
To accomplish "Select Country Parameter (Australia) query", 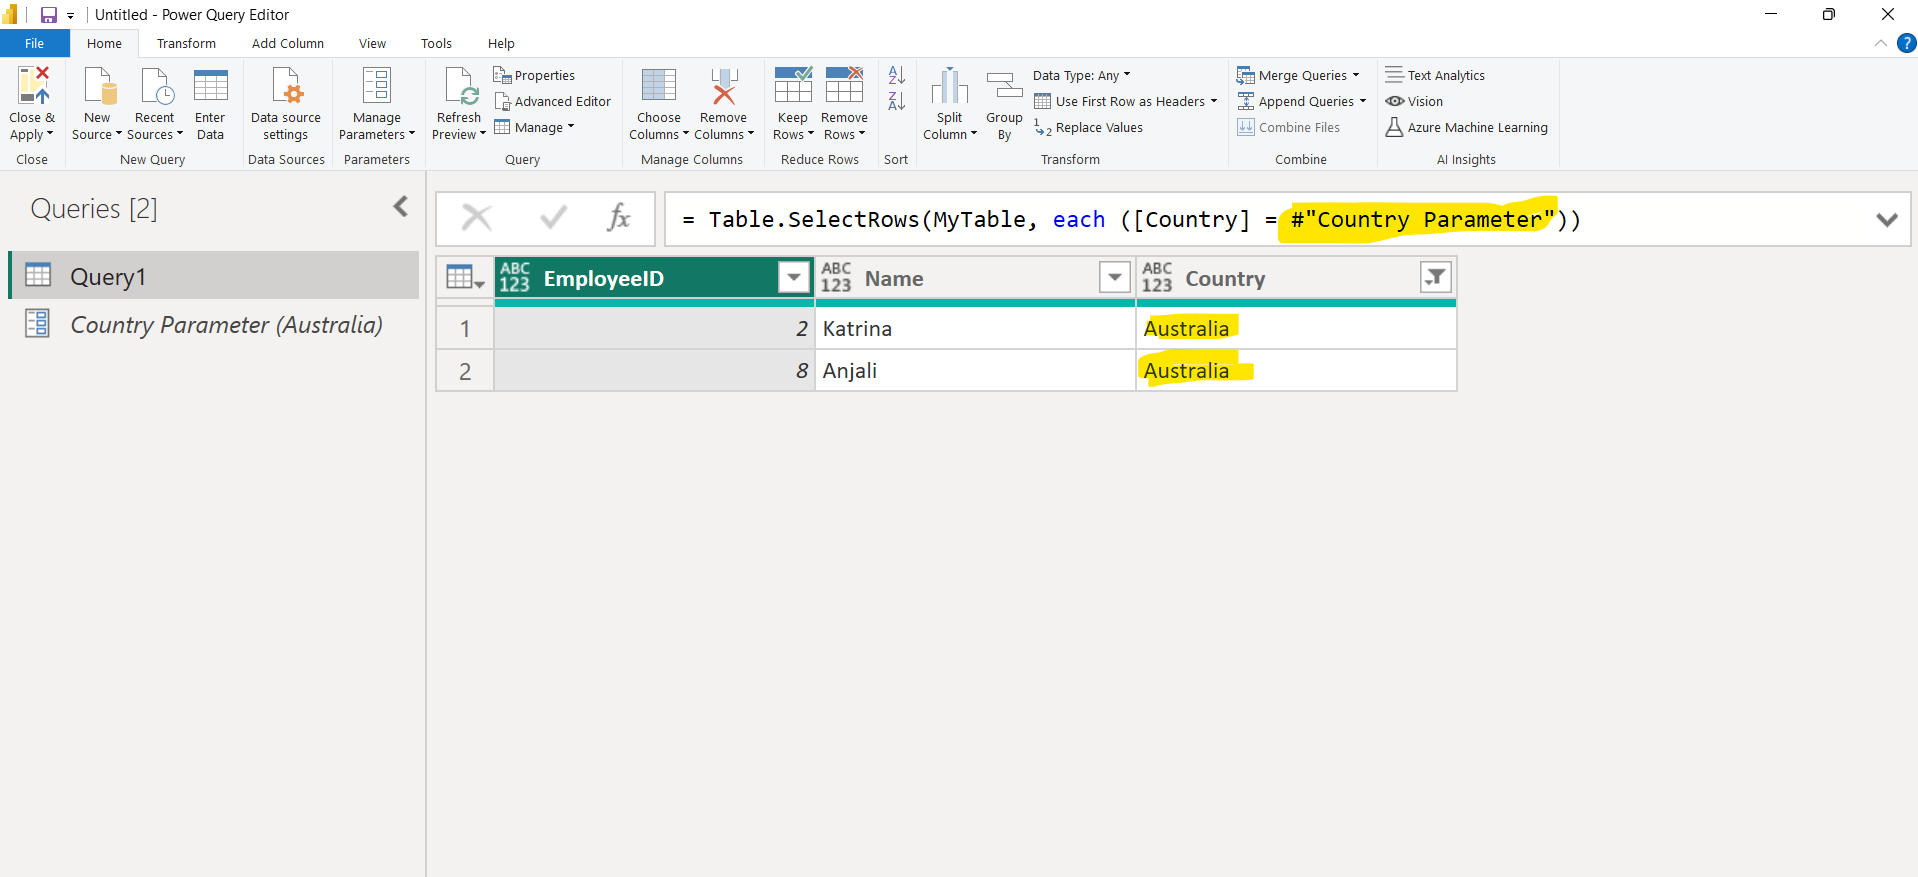I will (226, 325).
